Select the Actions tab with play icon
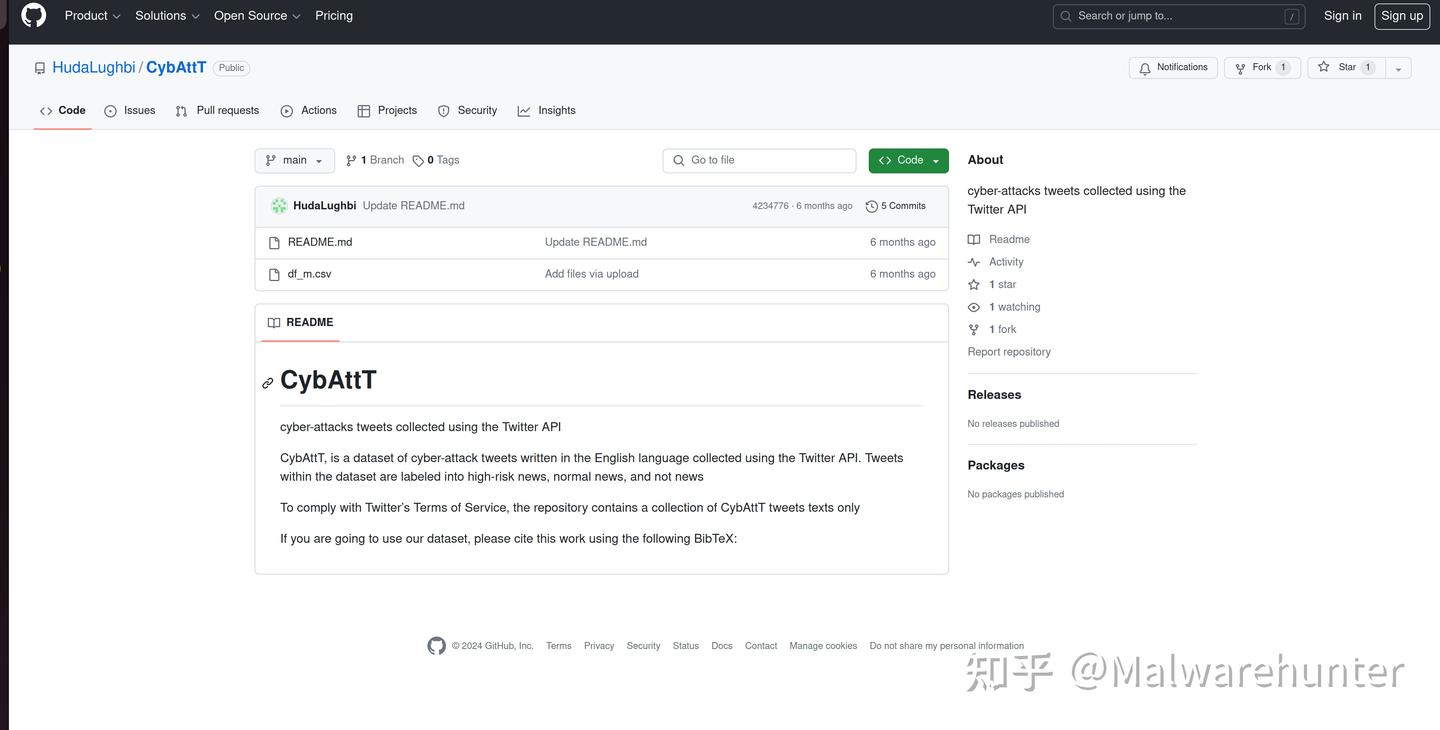Image resolution: width=1440 pixels, height=730 pixels. pyautogui.click(x=286, y=110)
